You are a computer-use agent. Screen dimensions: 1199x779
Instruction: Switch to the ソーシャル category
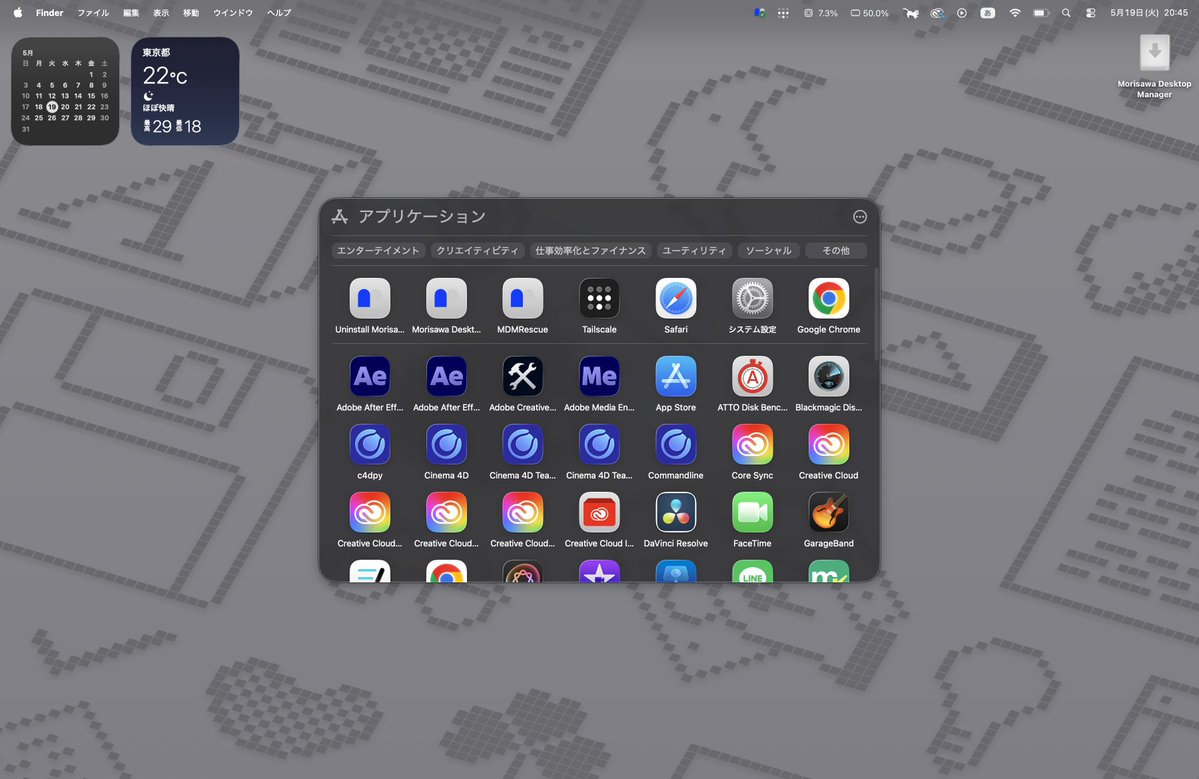point(768,251)
